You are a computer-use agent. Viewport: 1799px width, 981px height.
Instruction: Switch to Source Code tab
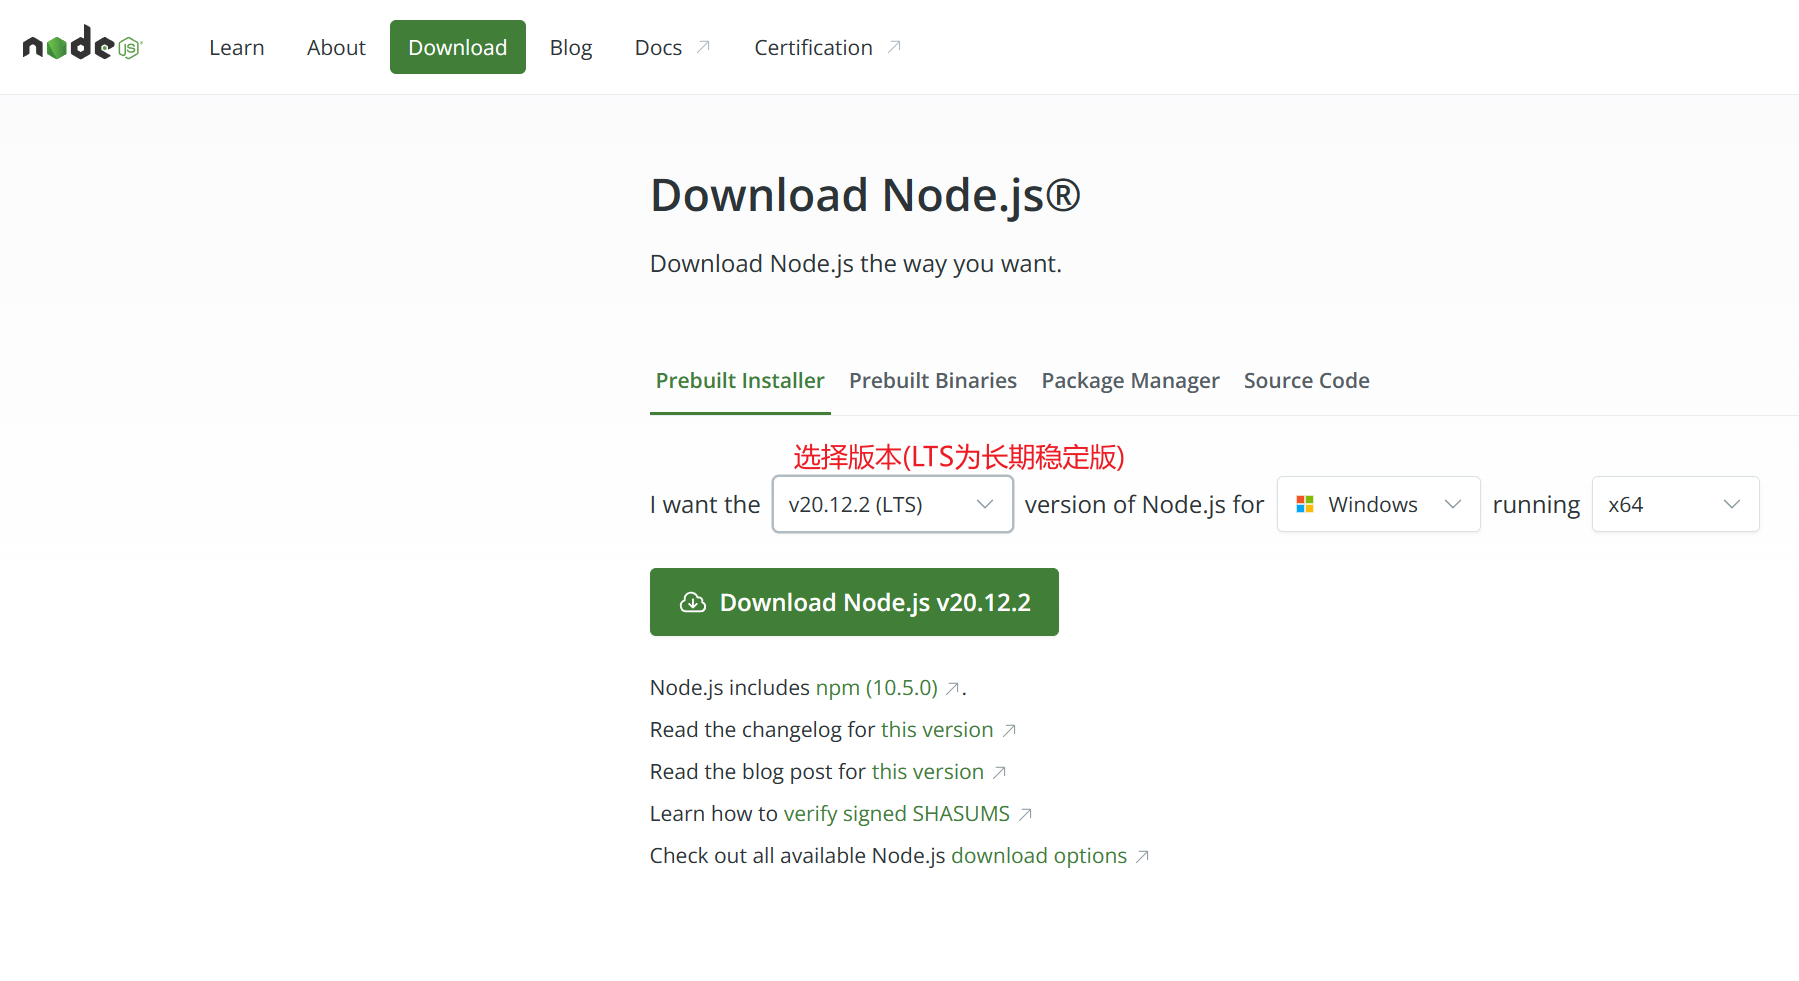1306,381
